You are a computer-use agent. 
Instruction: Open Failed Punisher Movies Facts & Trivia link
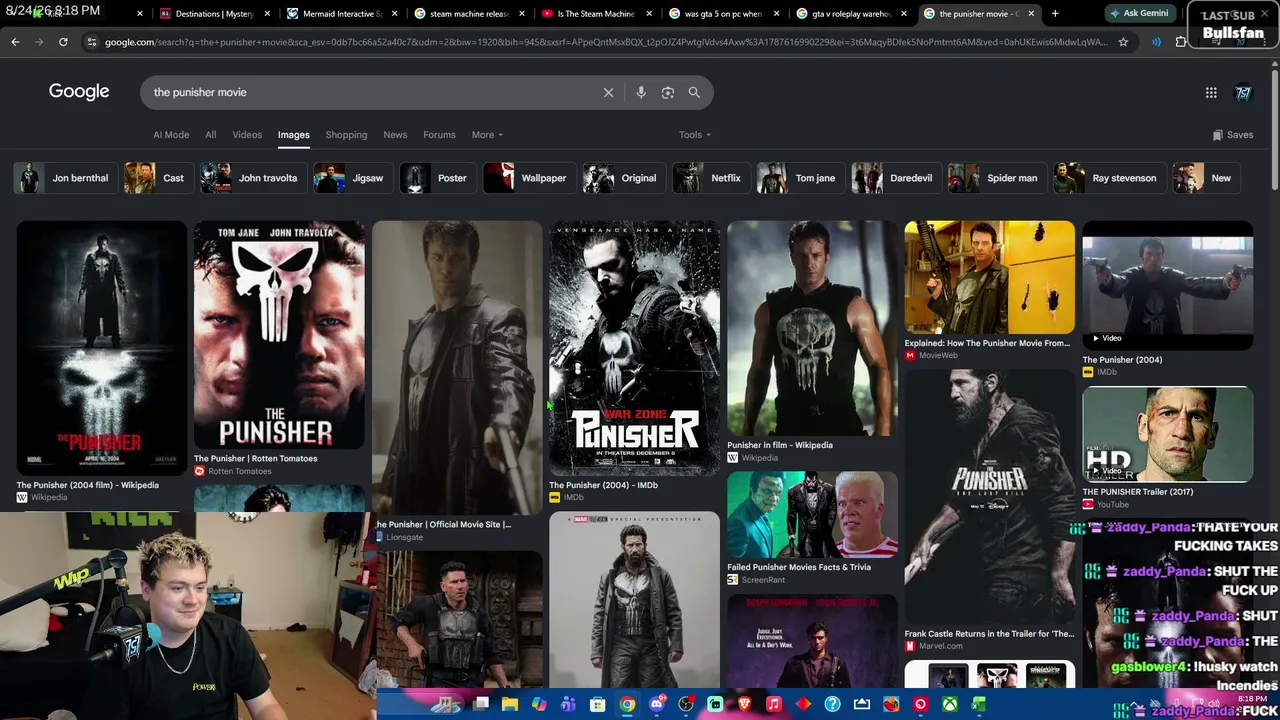point(799,567)
